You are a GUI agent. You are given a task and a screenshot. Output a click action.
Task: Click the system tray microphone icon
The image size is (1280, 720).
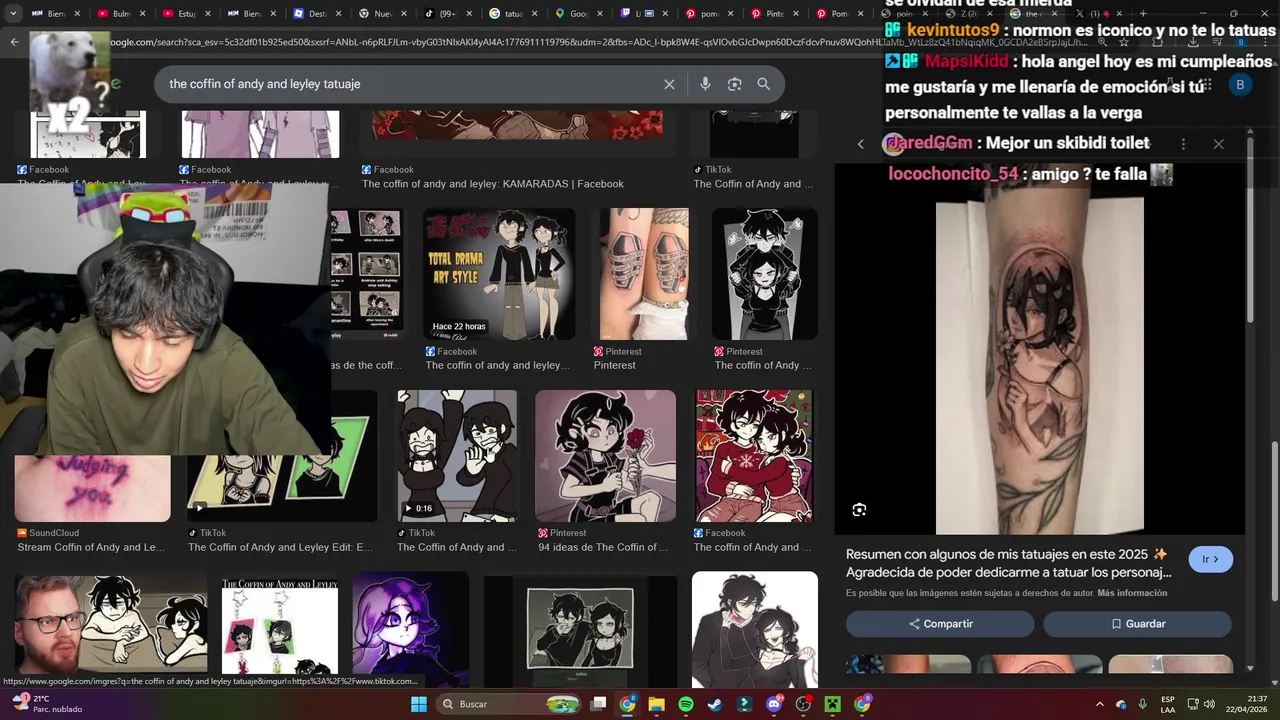point(1142,704)
